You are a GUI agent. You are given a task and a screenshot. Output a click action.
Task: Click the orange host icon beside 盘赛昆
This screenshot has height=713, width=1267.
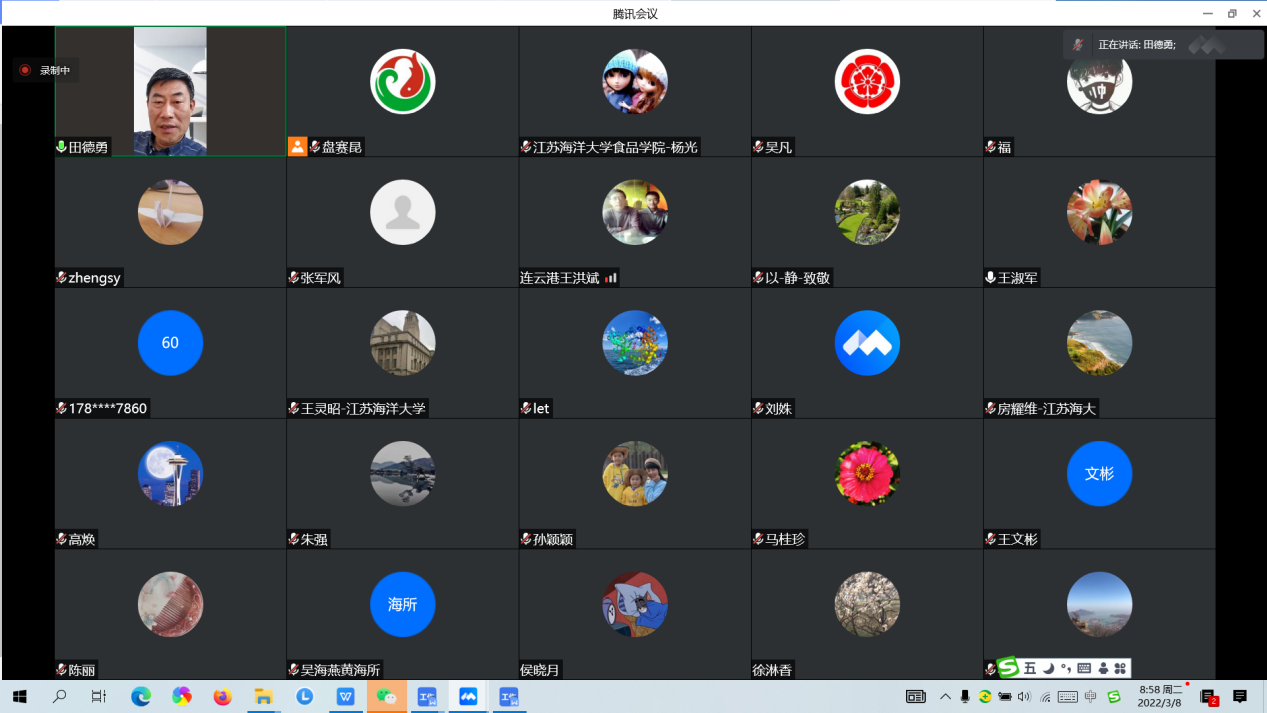tap(297, 147)
